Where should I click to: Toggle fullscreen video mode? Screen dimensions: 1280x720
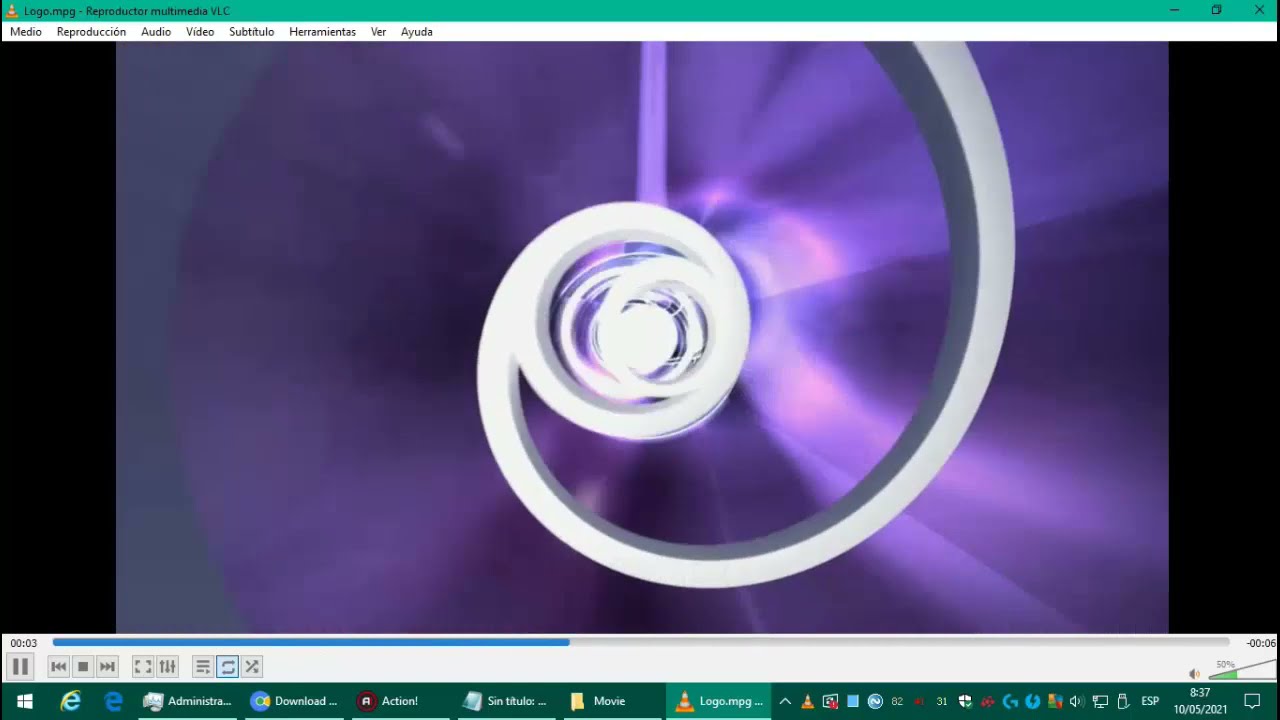(143, 666)
